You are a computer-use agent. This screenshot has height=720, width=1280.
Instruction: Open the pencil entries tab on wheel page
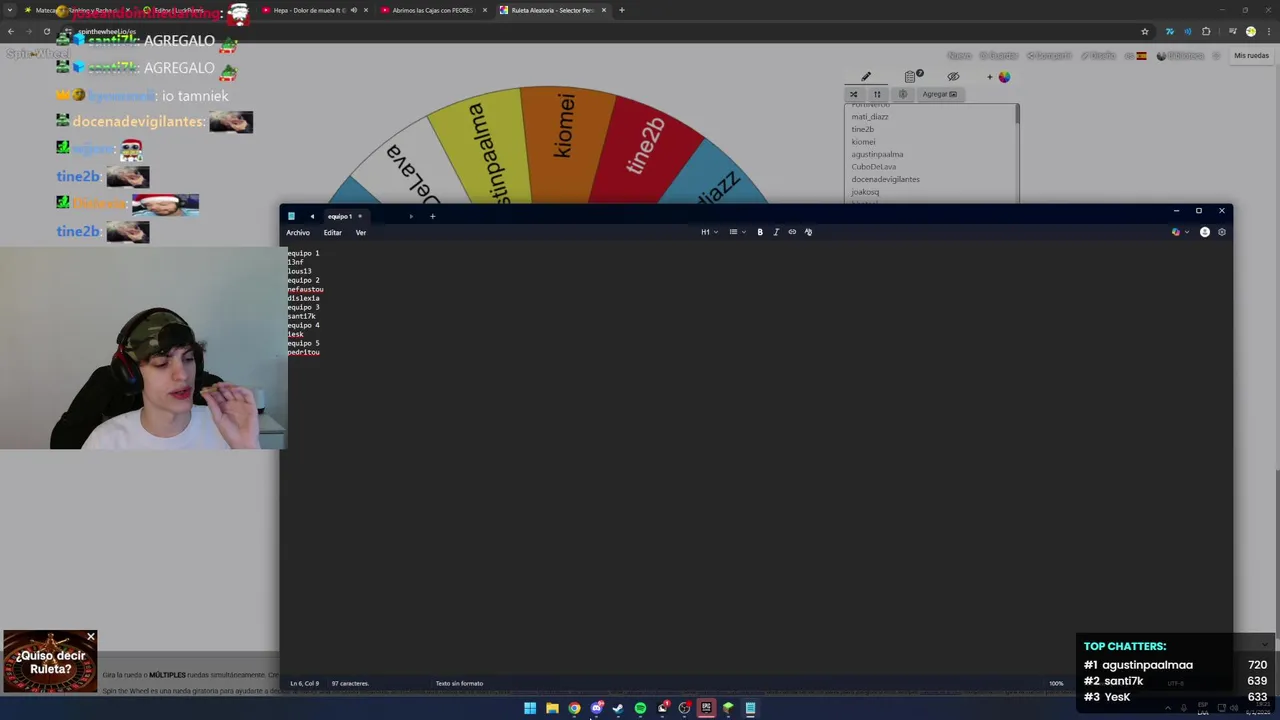pyautogui.click(x=866, y=77)
